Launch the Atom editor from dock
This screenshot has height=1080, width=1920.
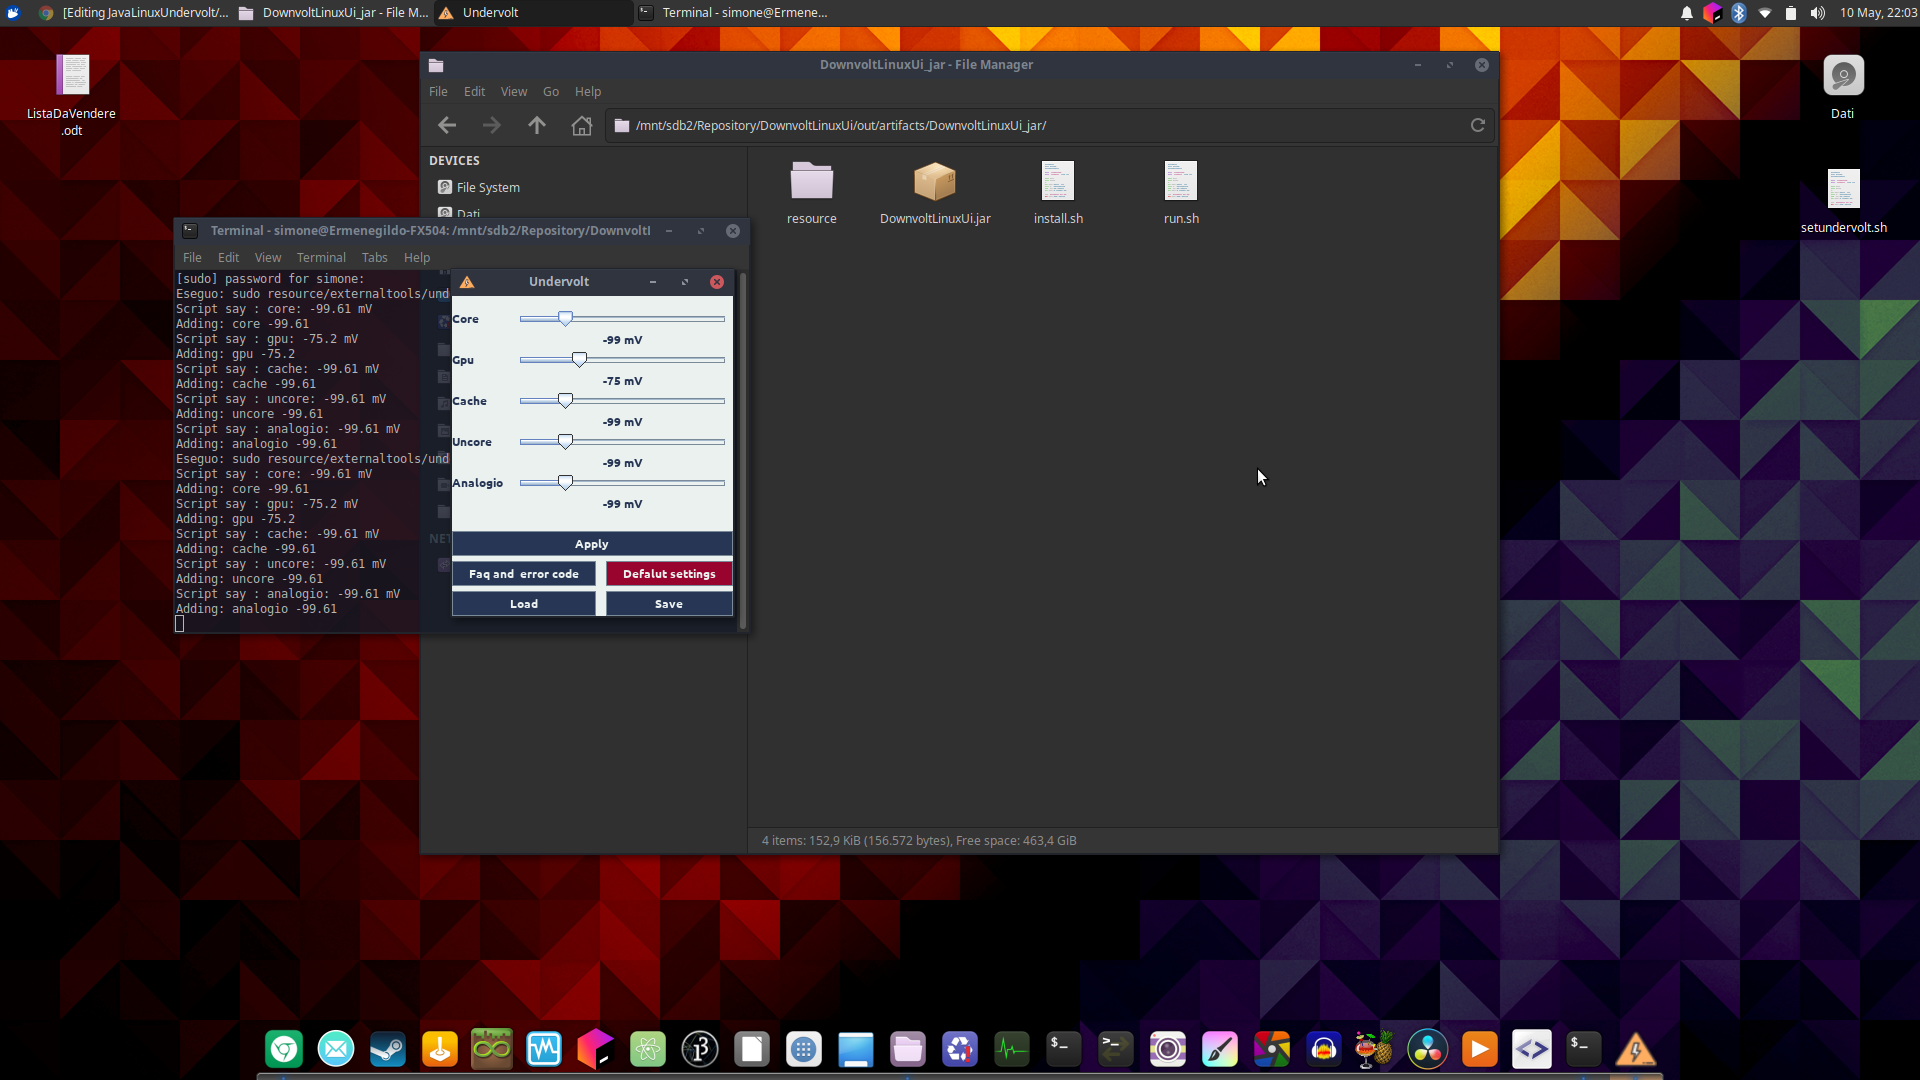pos(648,1049)
